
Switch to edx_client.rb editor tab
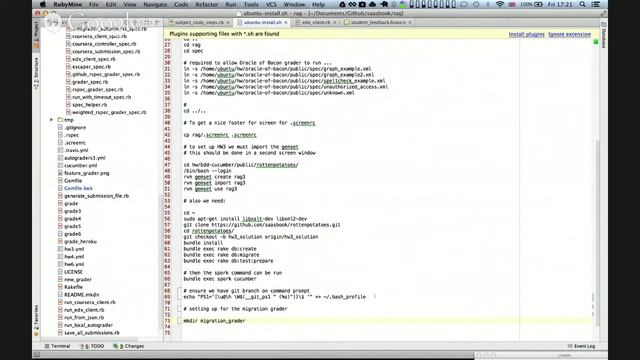pyautogui.click(x=315, y=22)
